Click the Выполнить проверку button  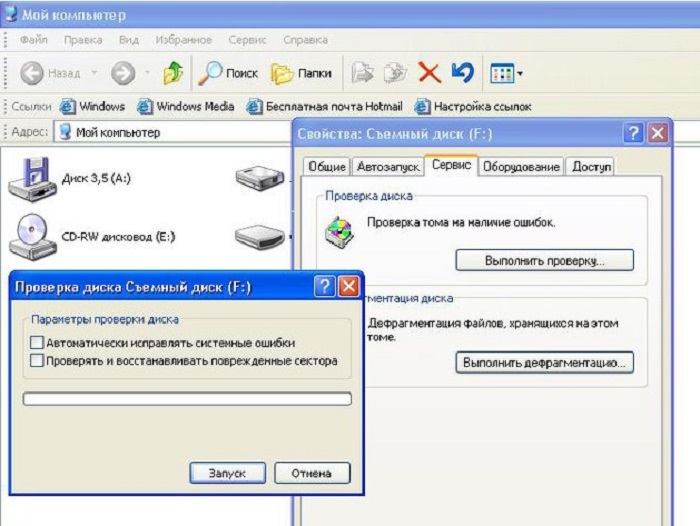544,260
